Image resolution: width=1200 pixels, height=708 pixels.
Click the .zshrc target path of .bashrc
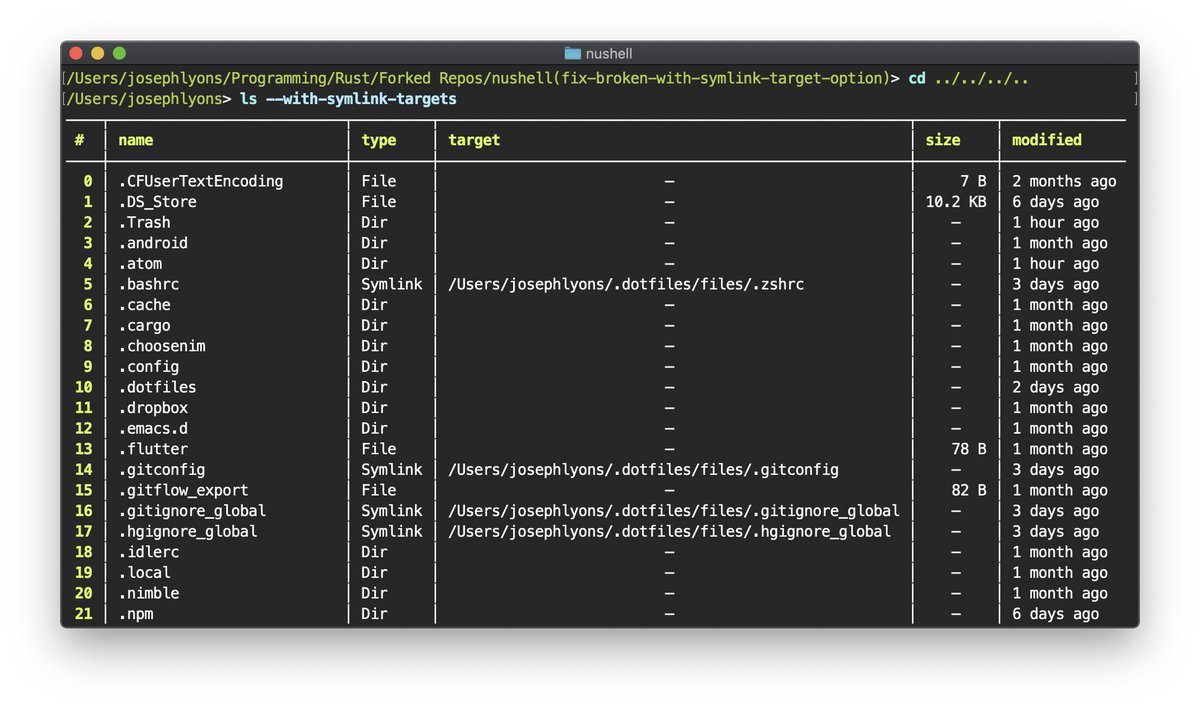coord(626,284)
